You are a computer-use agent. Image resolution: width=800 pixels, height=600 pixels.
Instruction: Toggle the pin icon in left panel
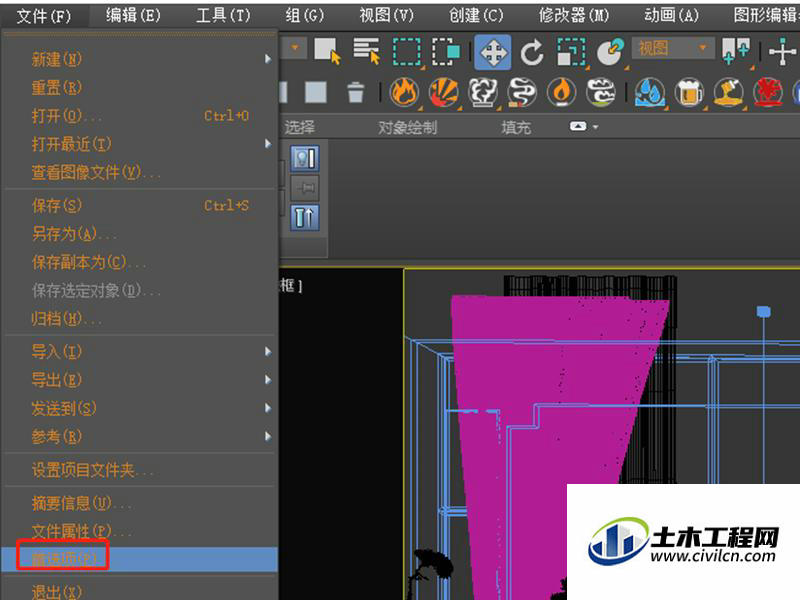pyautogui.click(x=305, y=188)
